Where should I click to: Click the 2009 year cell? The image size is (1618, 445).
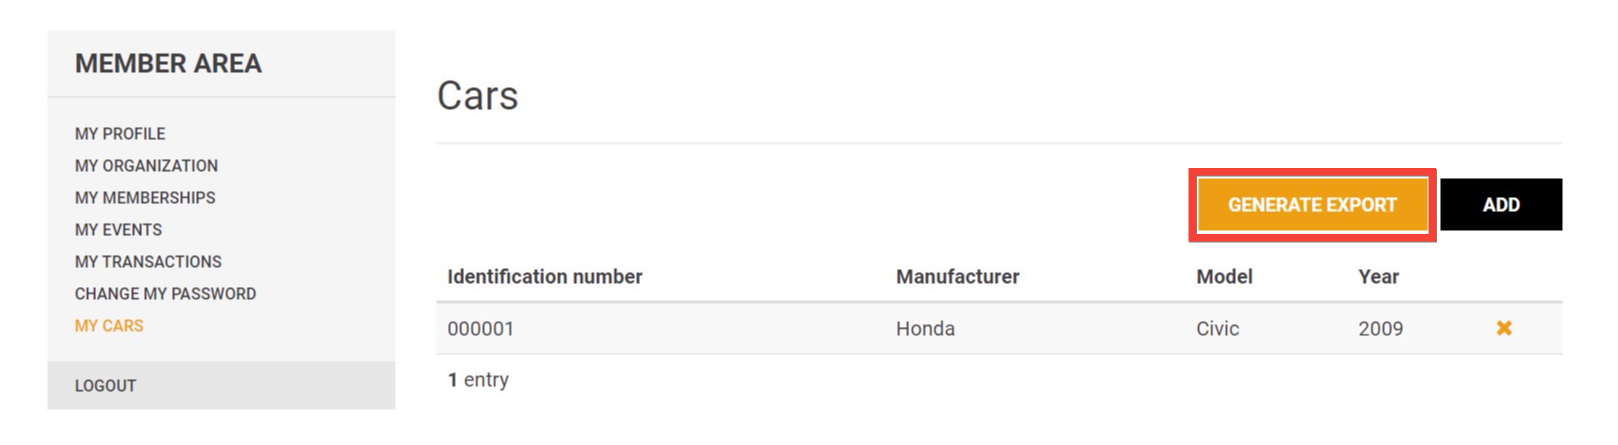tap(1380, 329)
